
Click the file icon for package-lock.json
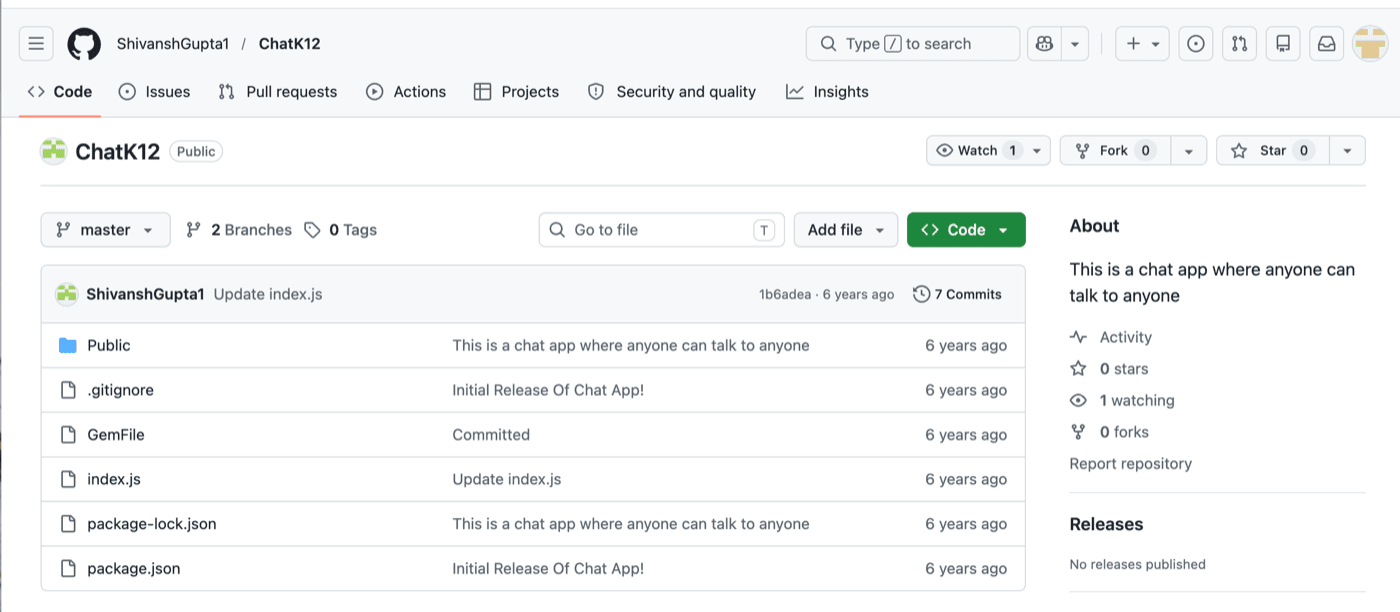68,524
